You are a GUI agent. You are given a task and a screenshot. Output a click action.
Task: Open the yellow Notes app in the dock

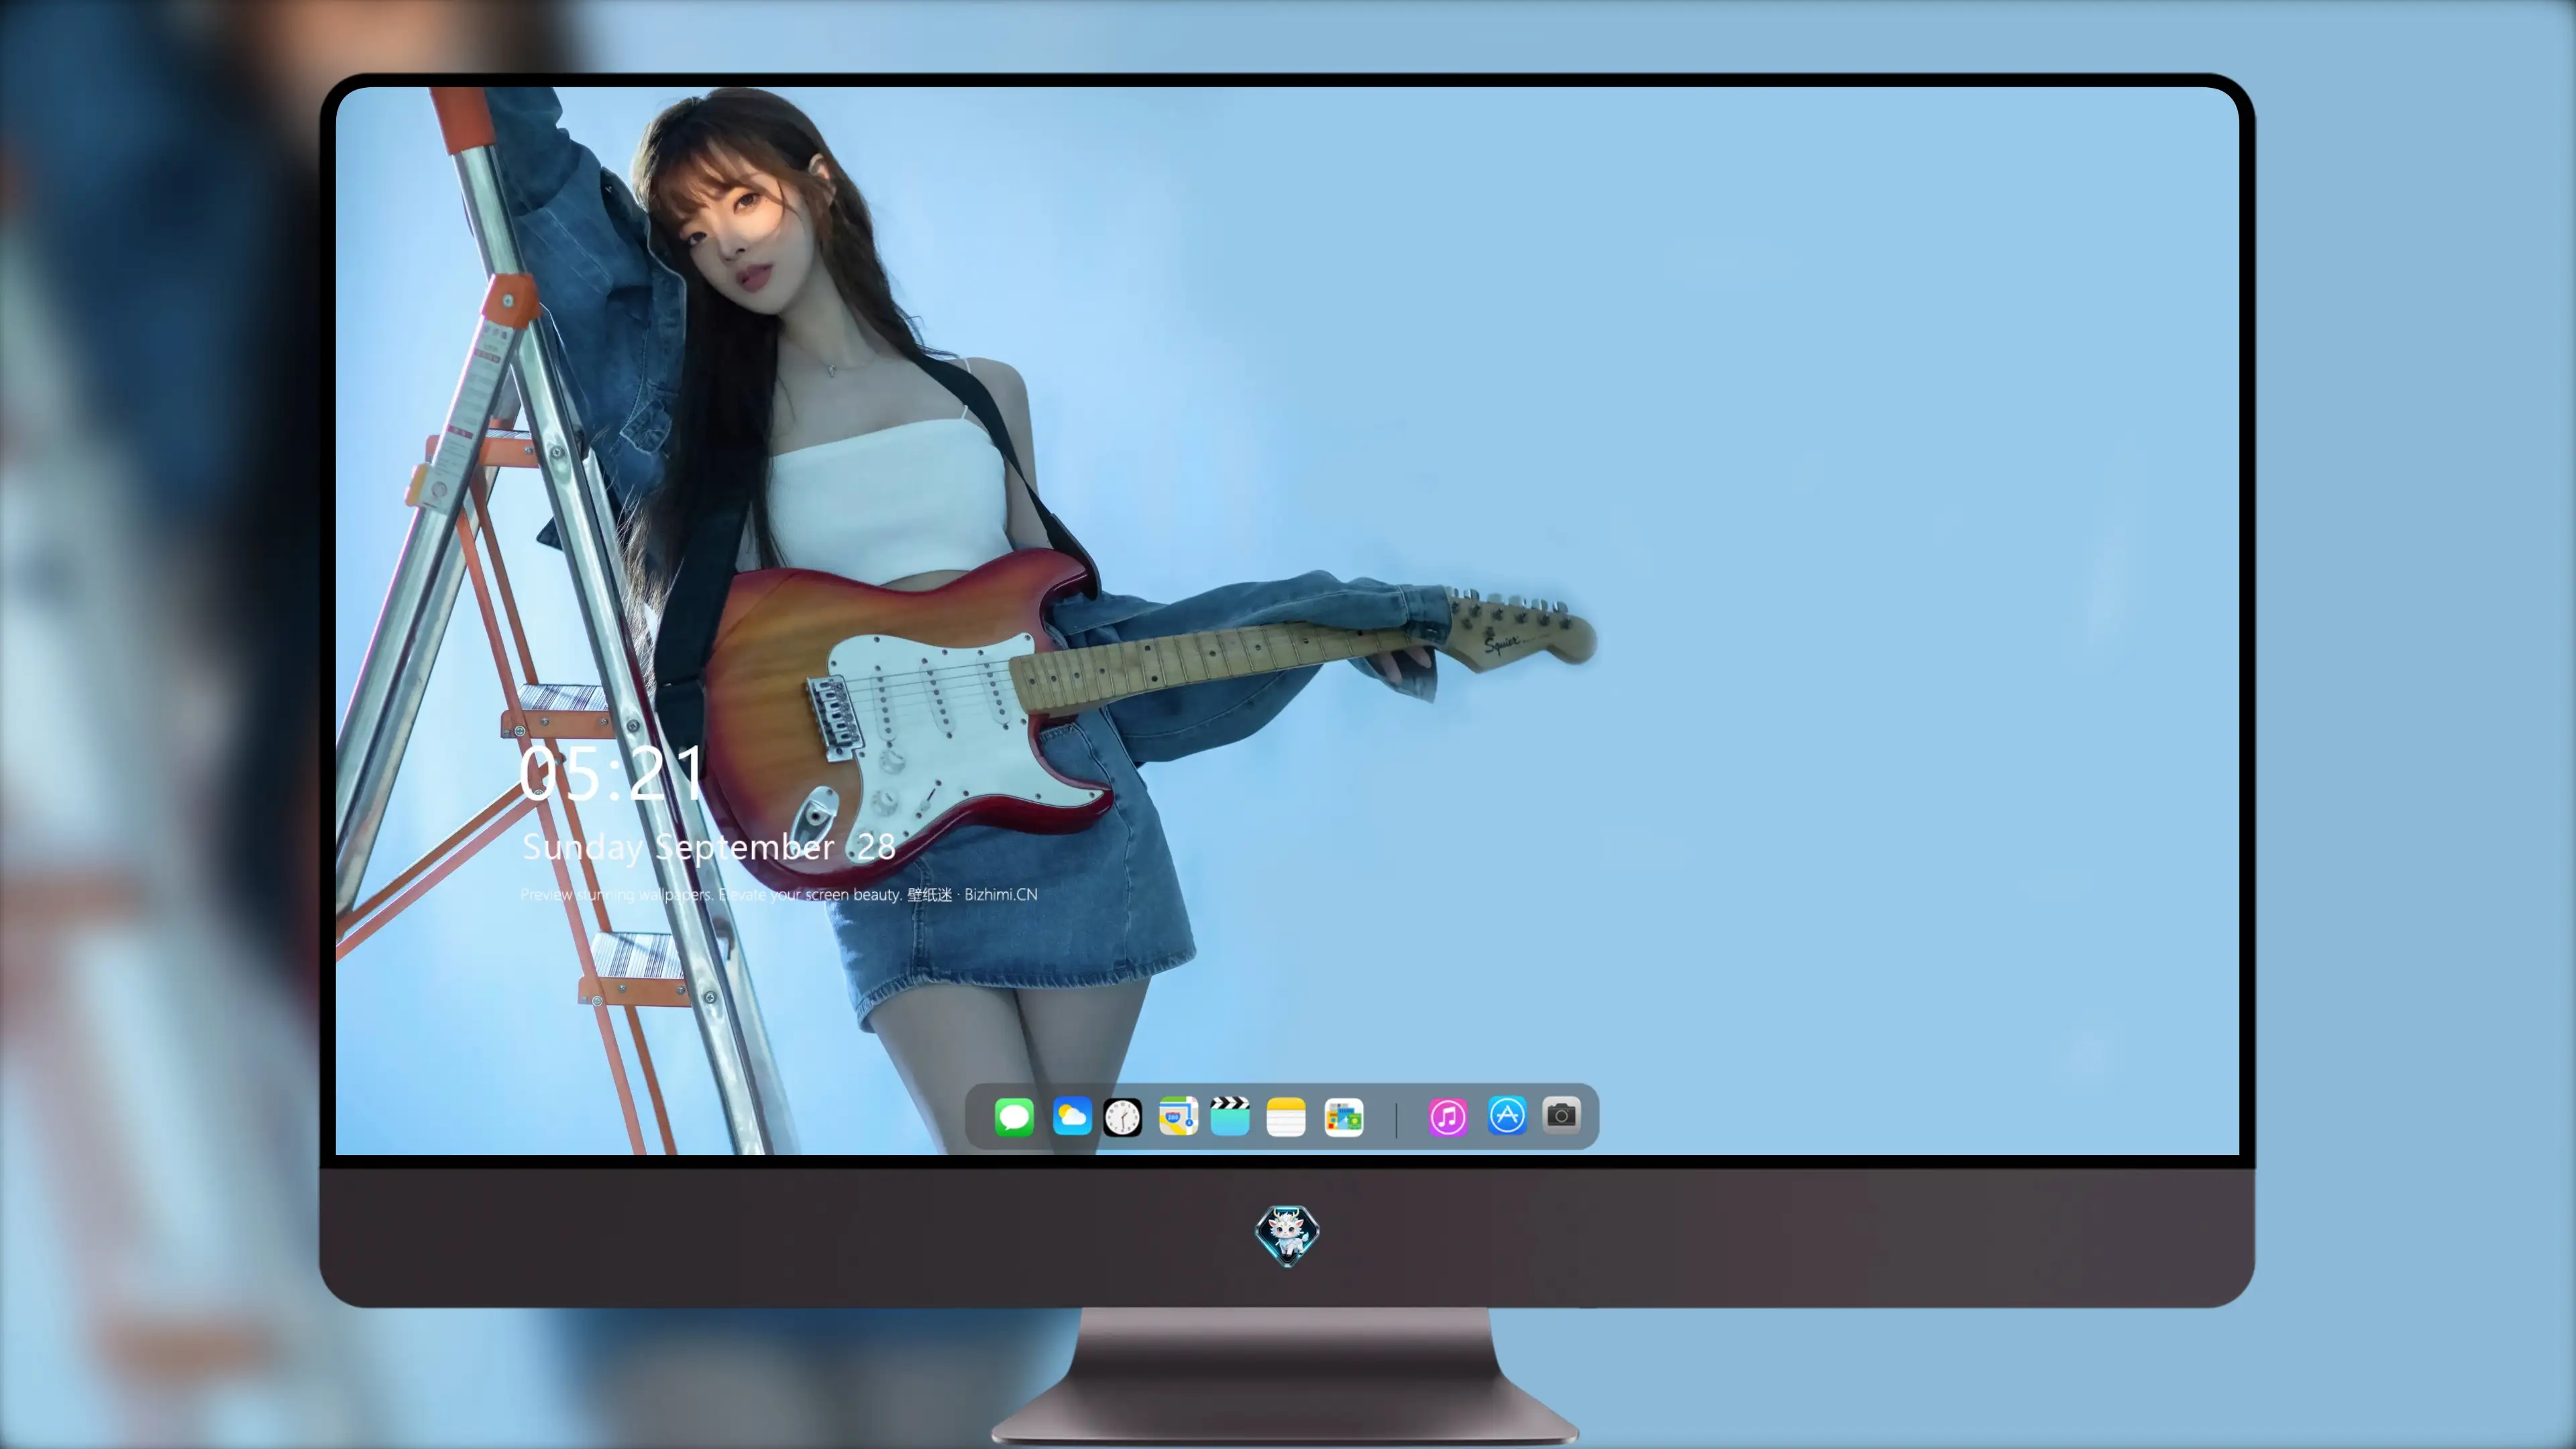[x=1286, y=1117]
